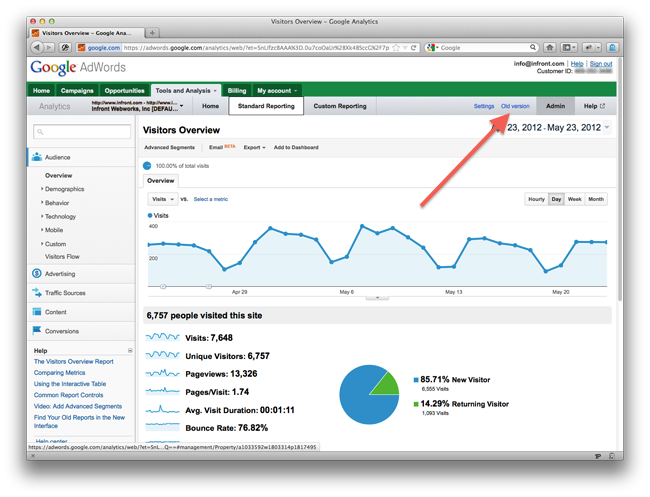
Task: Open Analytics Help in gray nav bar
Action: coord(594,106)
